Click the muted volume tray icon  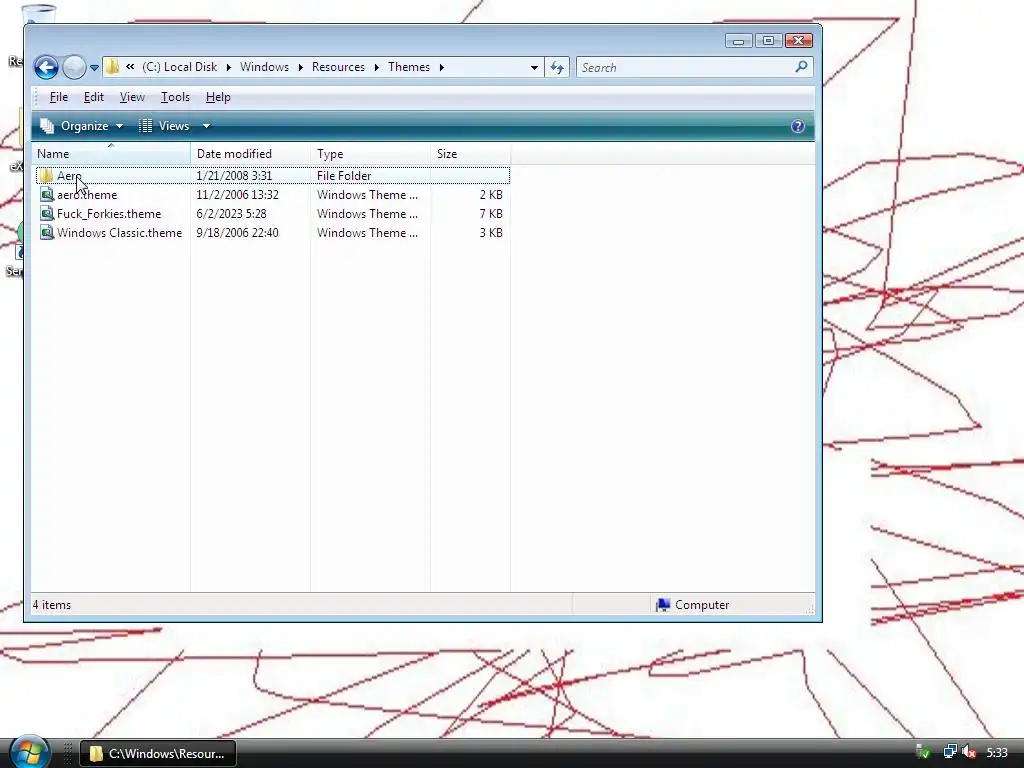[969, 752]
